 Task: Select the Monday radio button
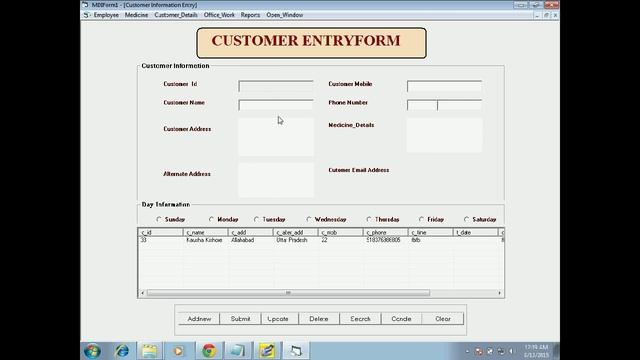[211, 219]
